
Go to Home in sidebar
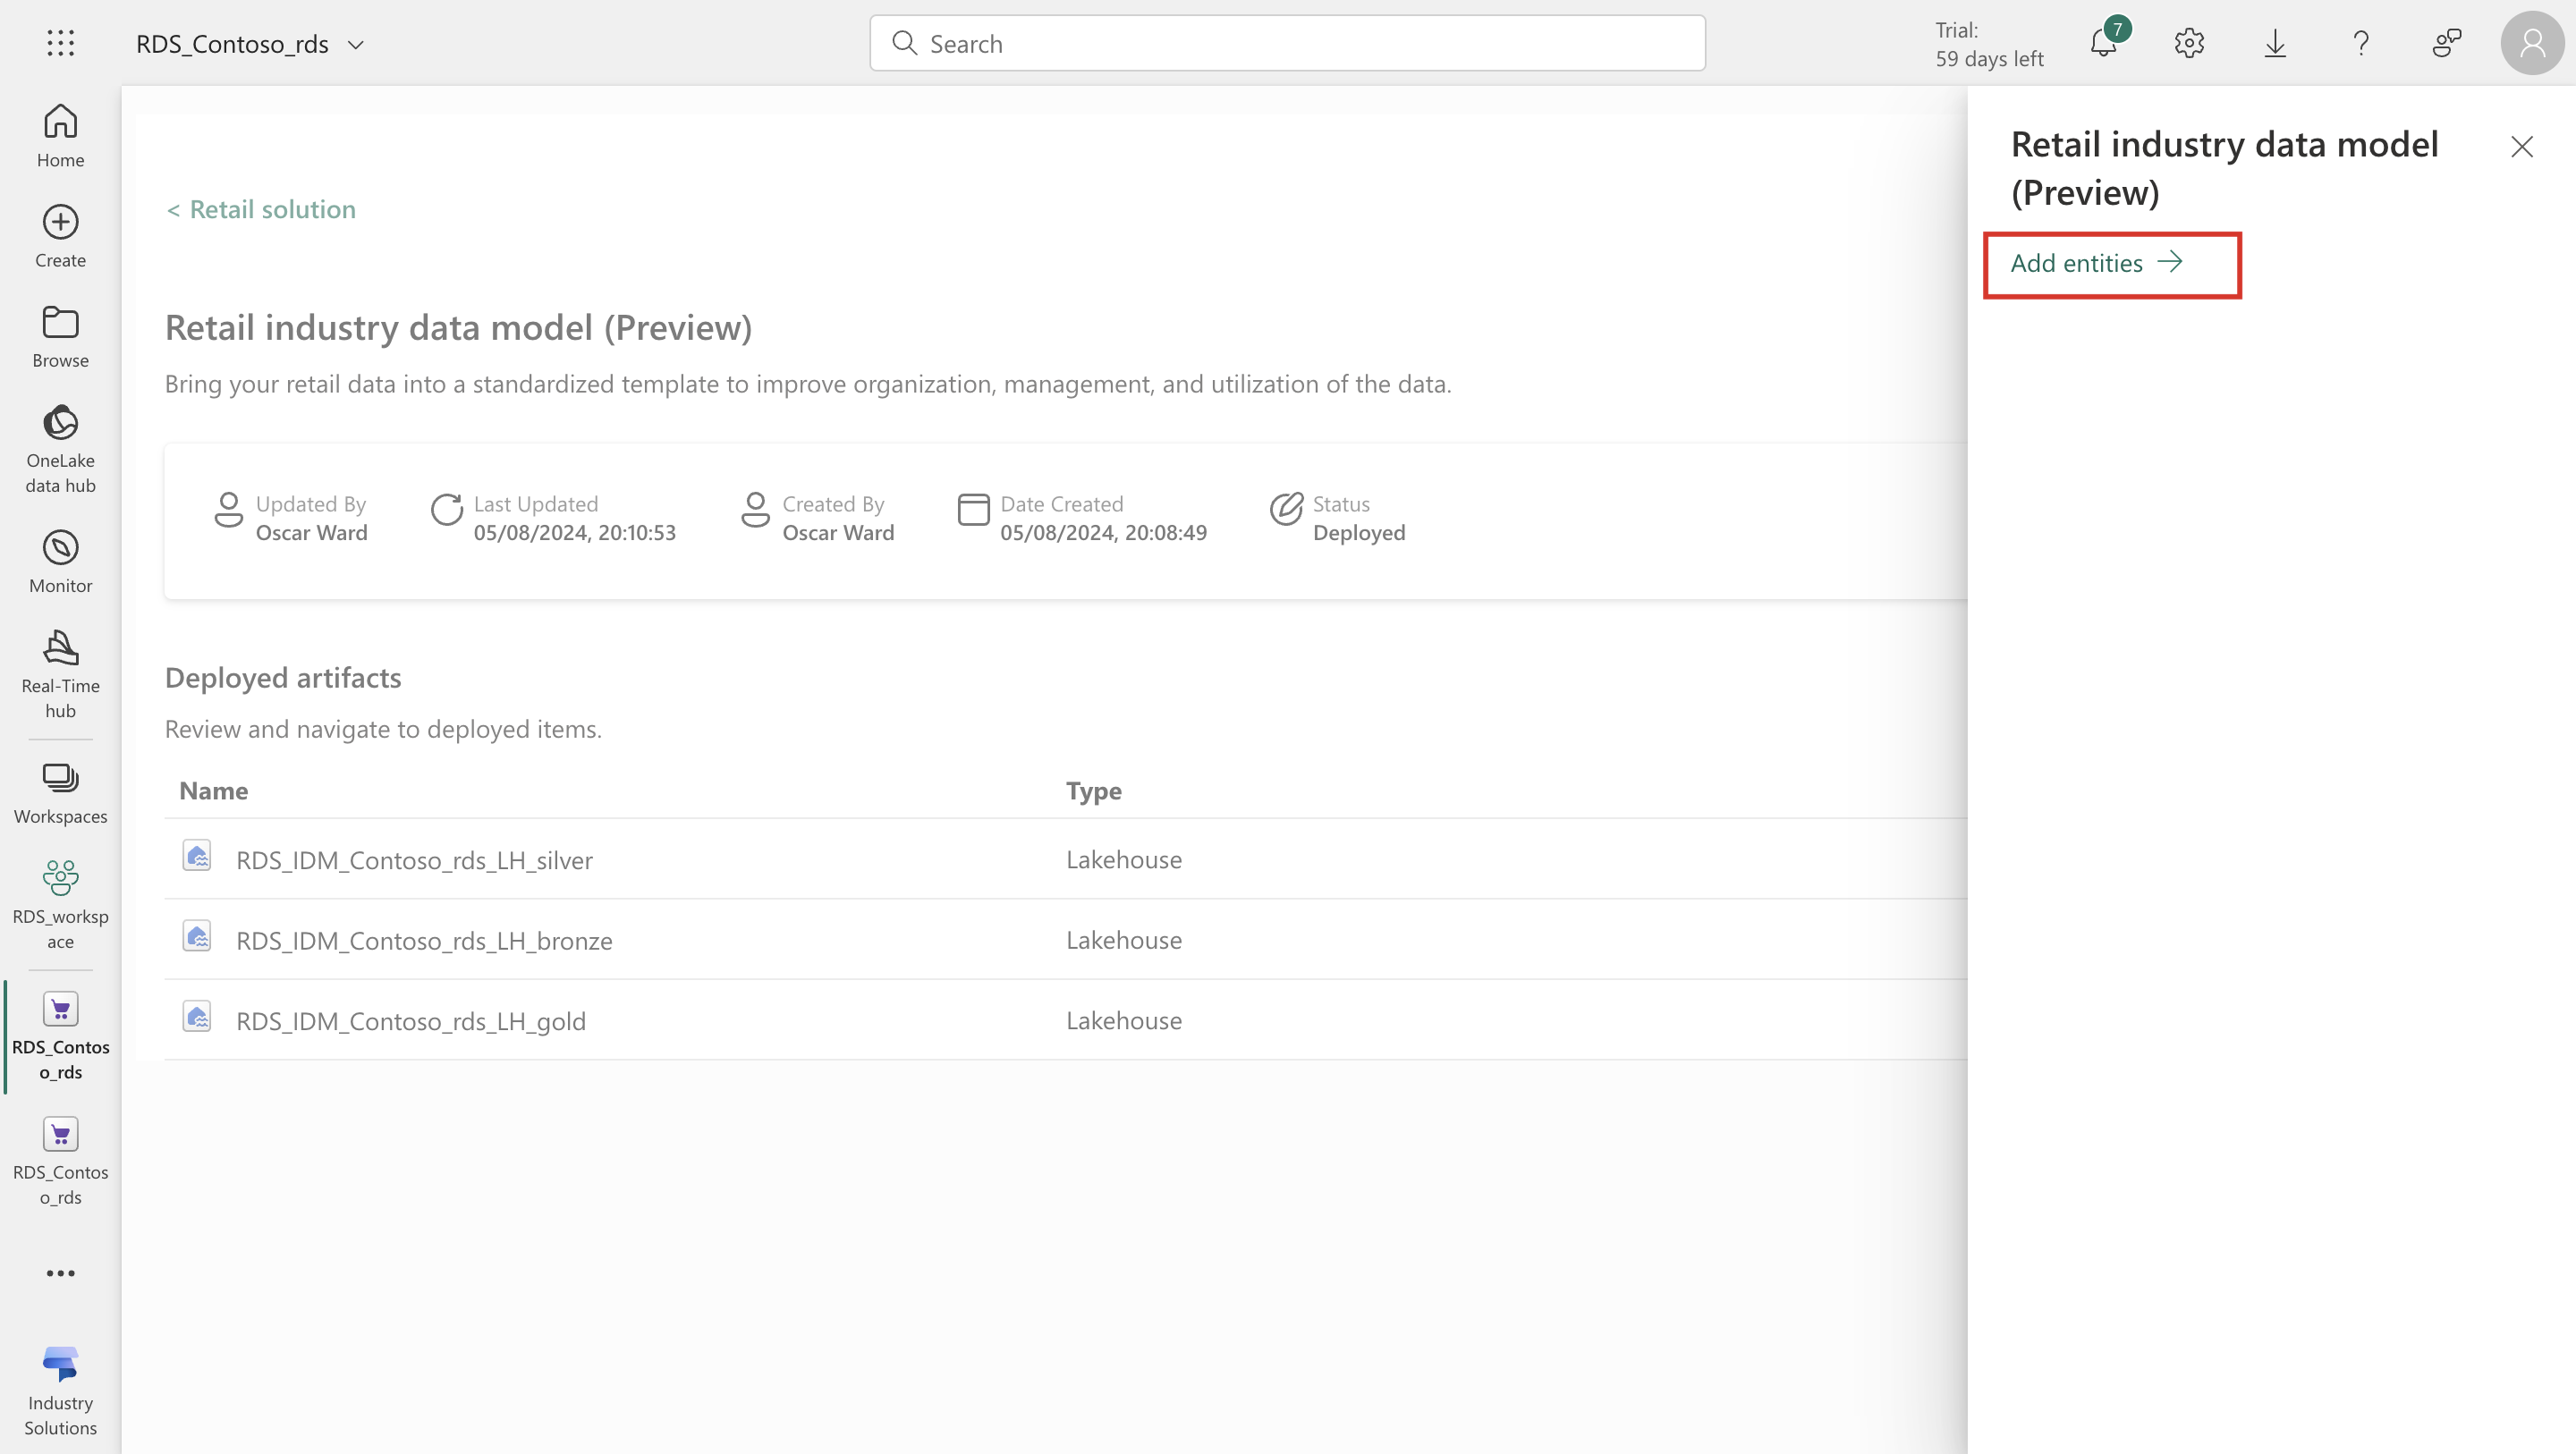point(60,136)
